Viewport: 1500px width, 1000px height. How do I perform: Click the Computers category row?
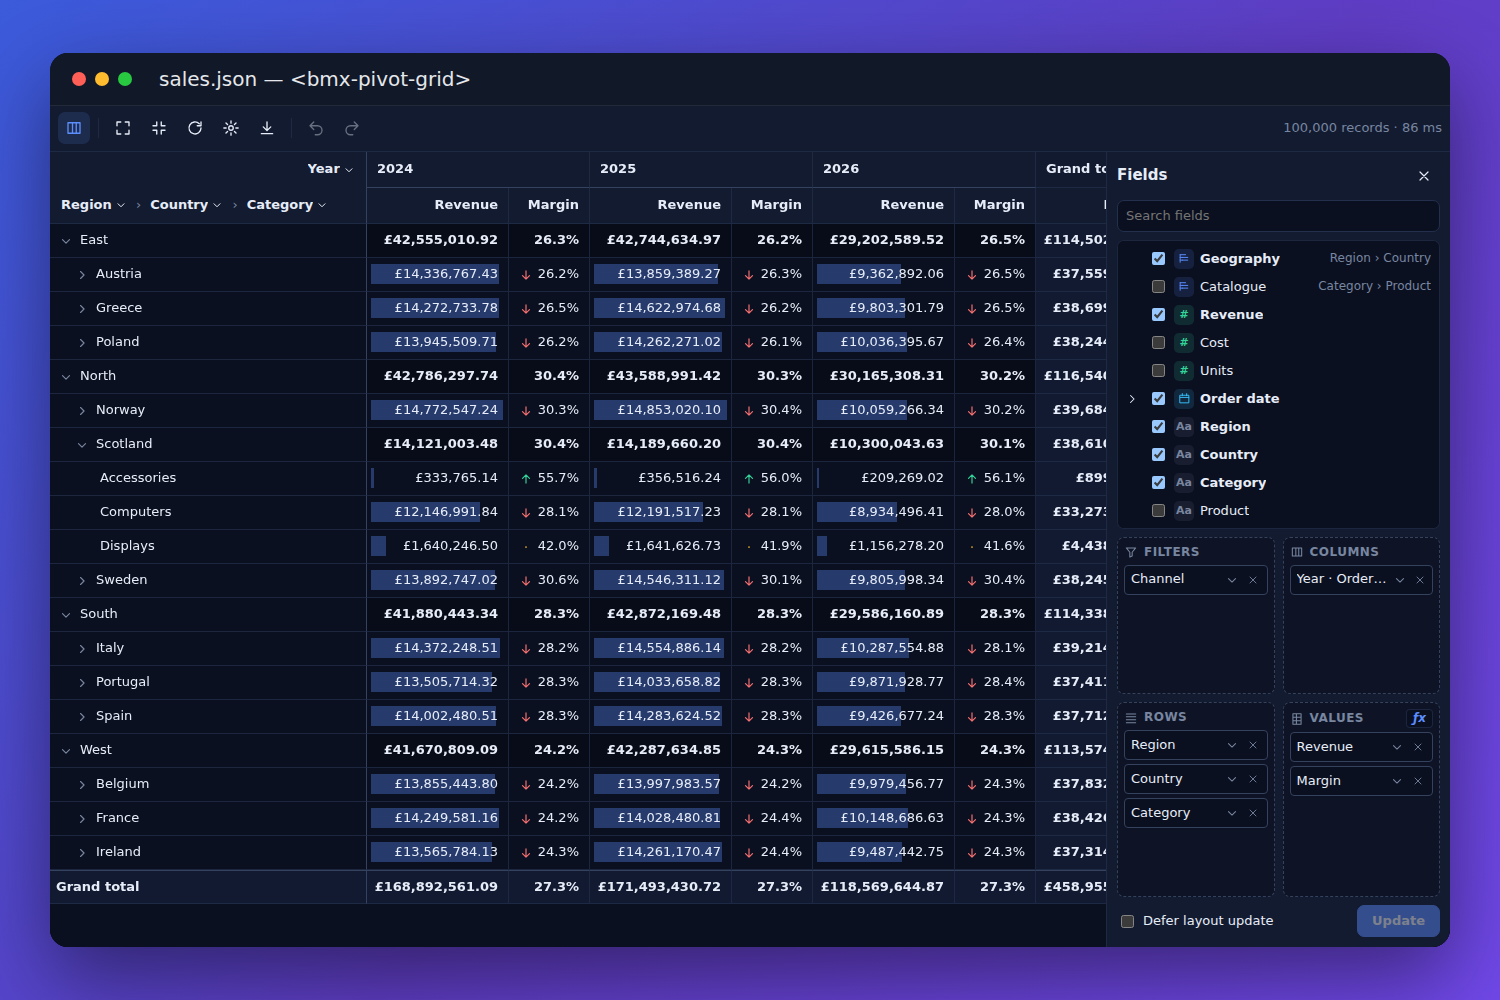208,512
